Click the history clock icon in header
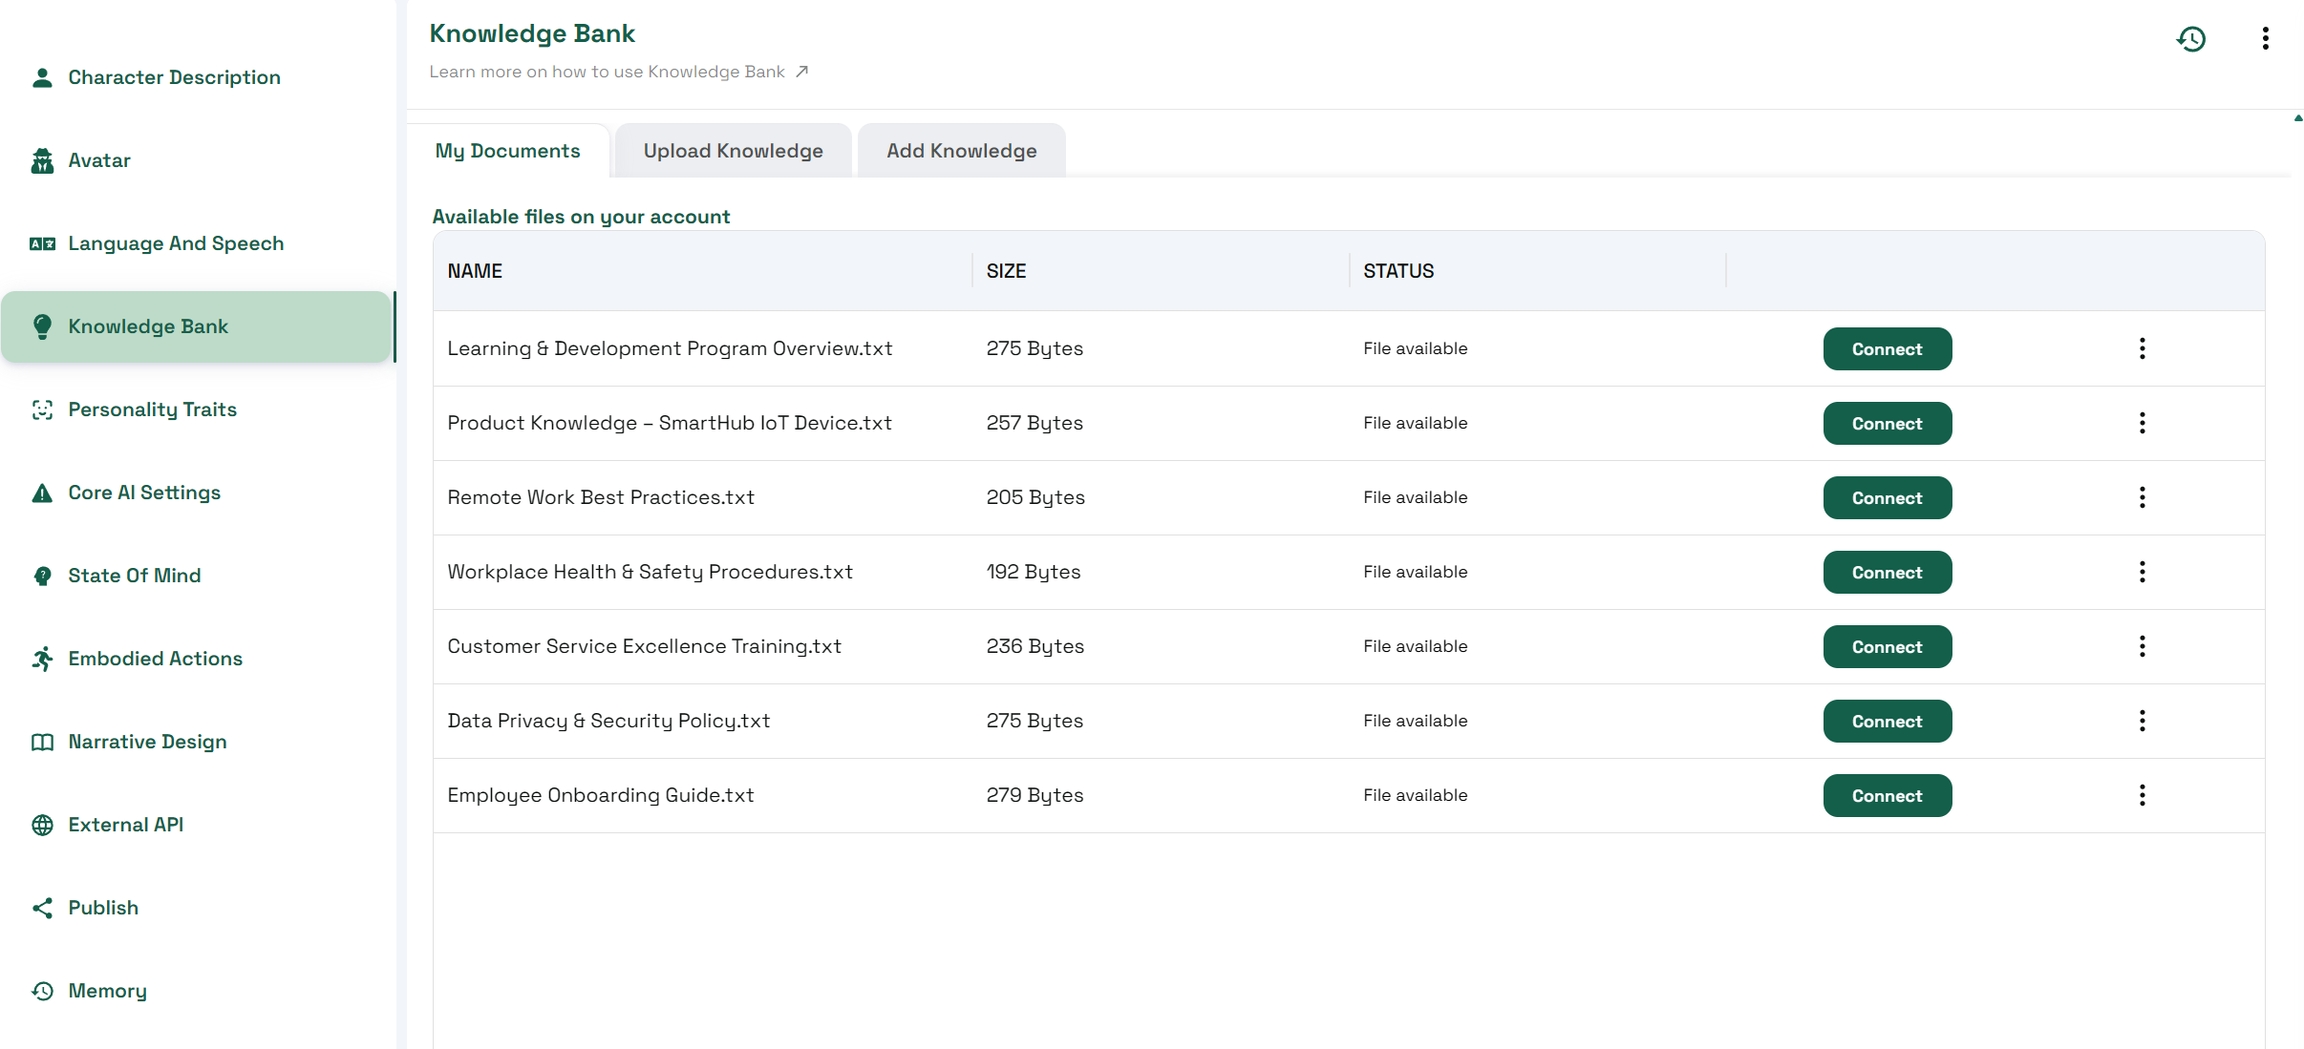Image resolution: width=2304 pixels, height=1049 pixels. [2191, 39]
